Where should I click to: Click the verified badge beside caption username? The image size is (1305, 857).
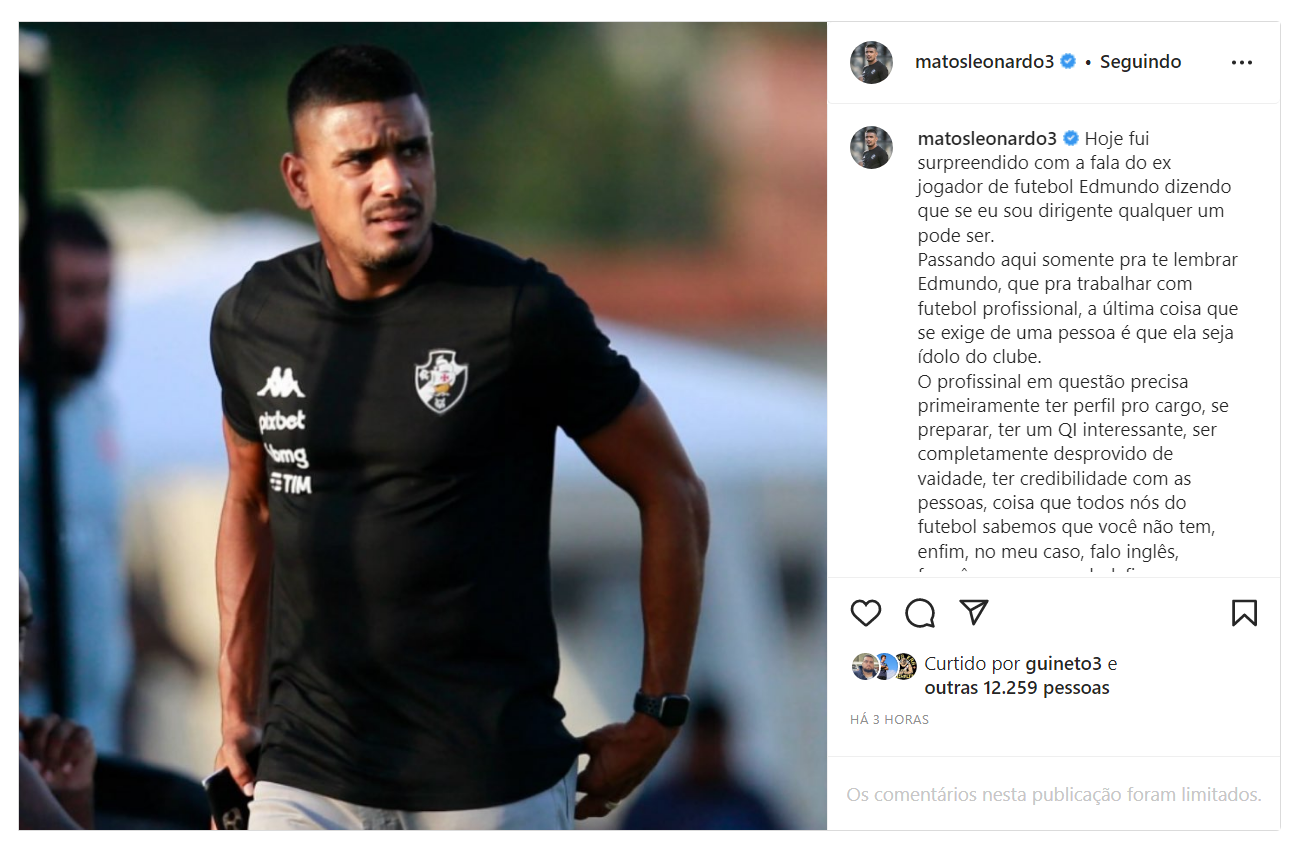point(1071,138)
